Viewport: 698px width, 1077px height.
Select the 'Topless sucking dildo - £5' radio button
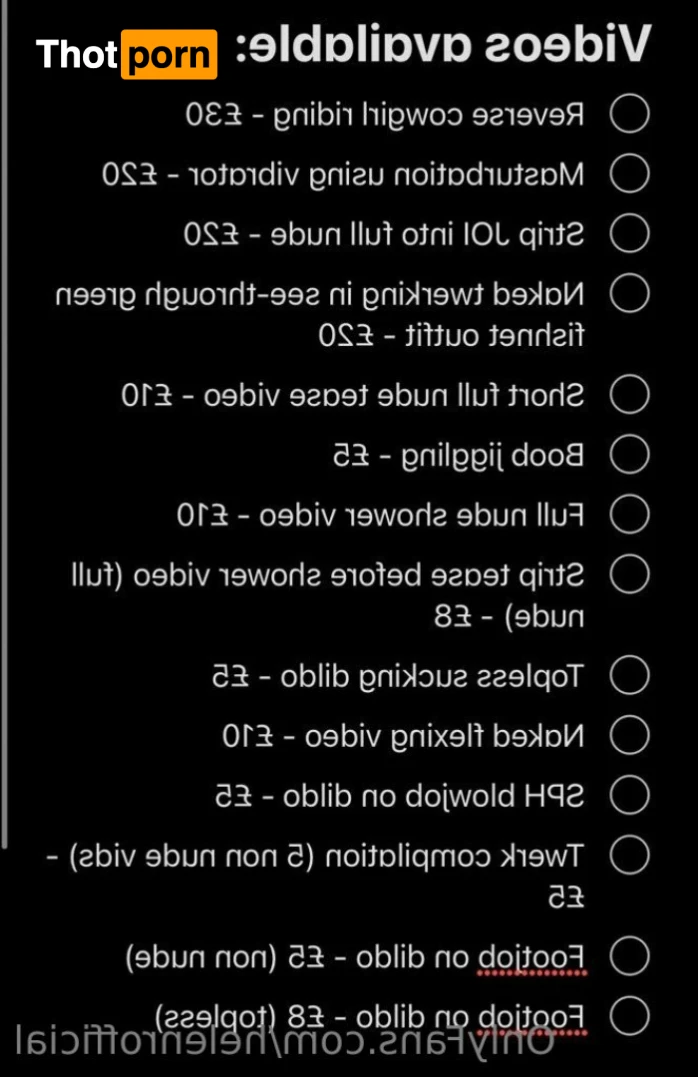(x=631, y=676)
